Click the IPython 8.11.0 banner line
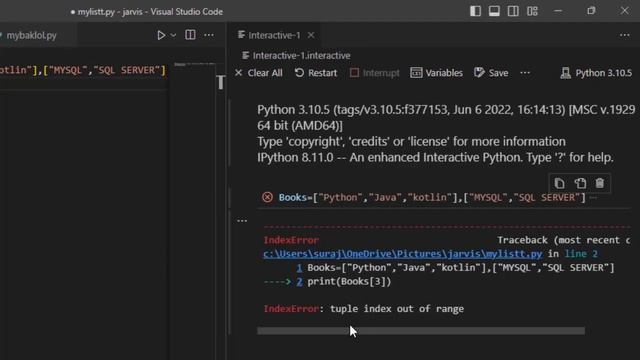This screenshot has width=640, height=360. (x=435, y=158)
